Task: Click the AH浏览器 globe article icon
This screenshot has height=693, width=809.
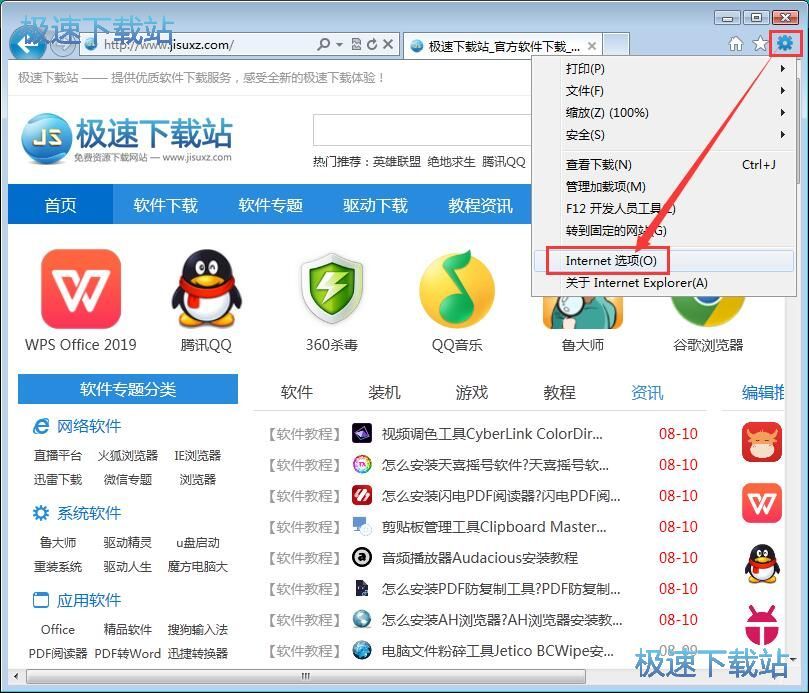Action: 362,619
